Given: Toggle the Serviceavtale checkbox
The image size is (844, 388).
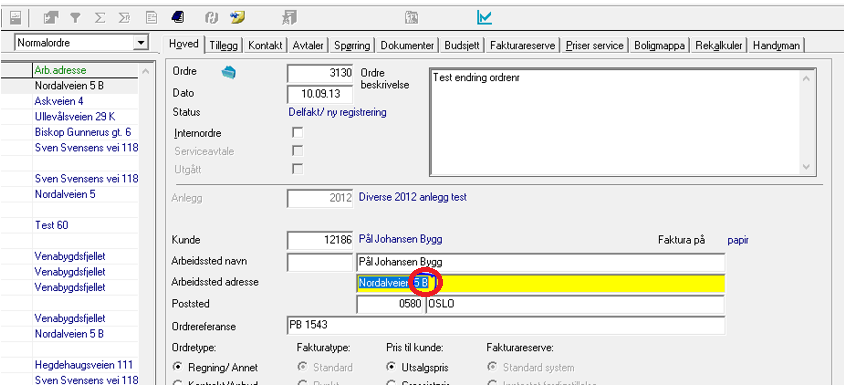Looking at the screenshot, I should tap(297, 151).
